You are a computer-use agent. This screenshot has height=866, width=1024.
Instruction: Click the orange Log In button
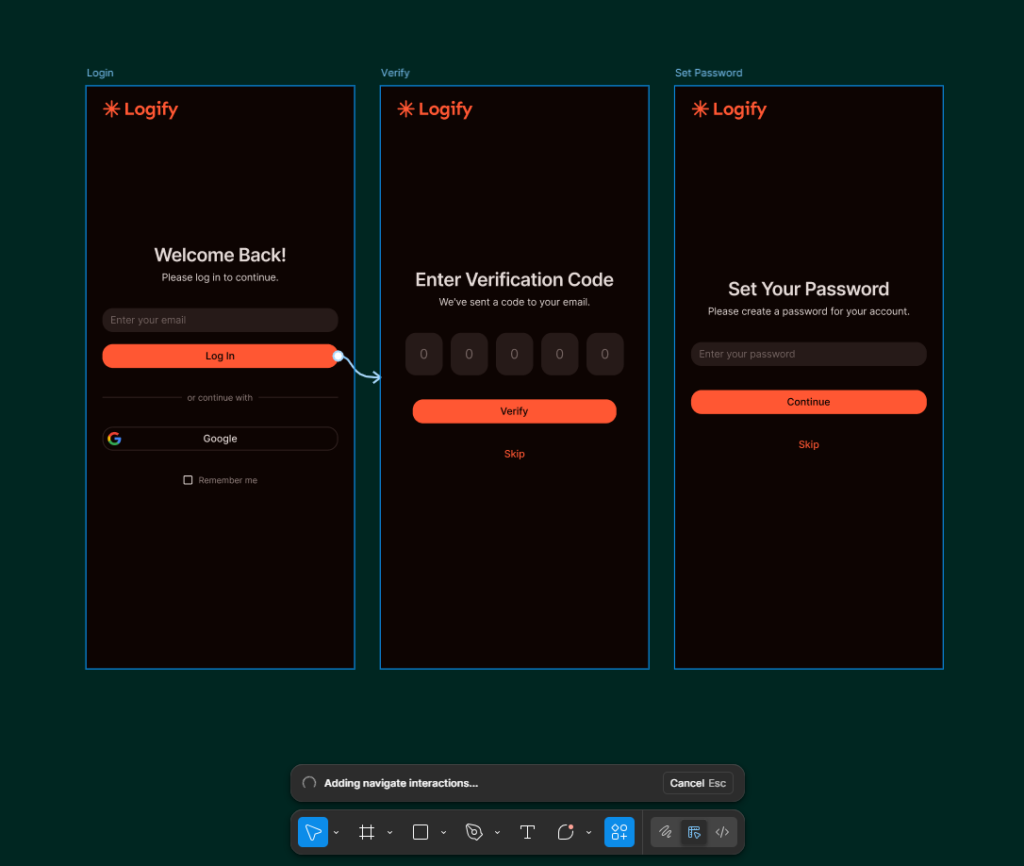(220, 356)
